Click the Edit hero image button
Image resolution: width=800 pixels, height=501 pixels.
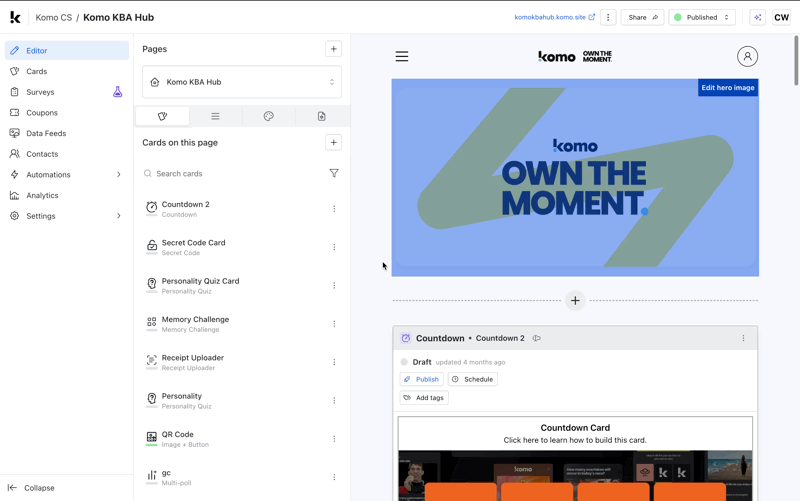click(x=727, y=88)
